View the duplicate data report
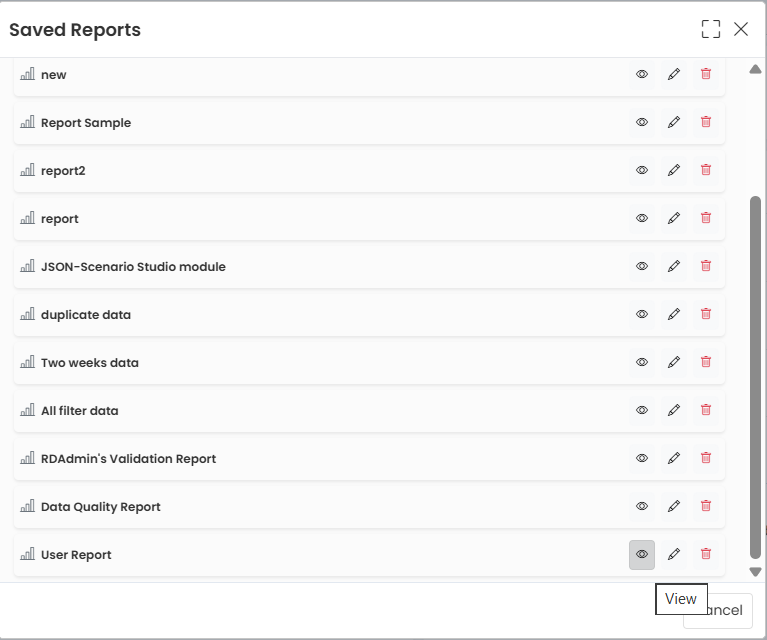The height and width of the screenshot is (640, 767). [642, 314]
